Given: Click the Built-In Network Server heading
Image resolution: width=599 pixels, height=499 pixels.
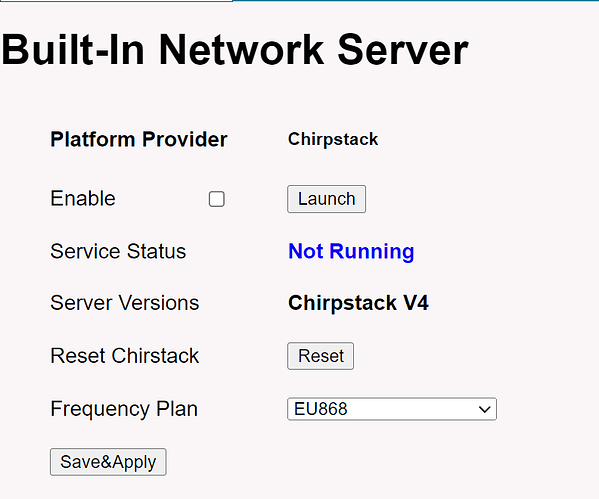Looking at the screenshot, I should 235,50.
